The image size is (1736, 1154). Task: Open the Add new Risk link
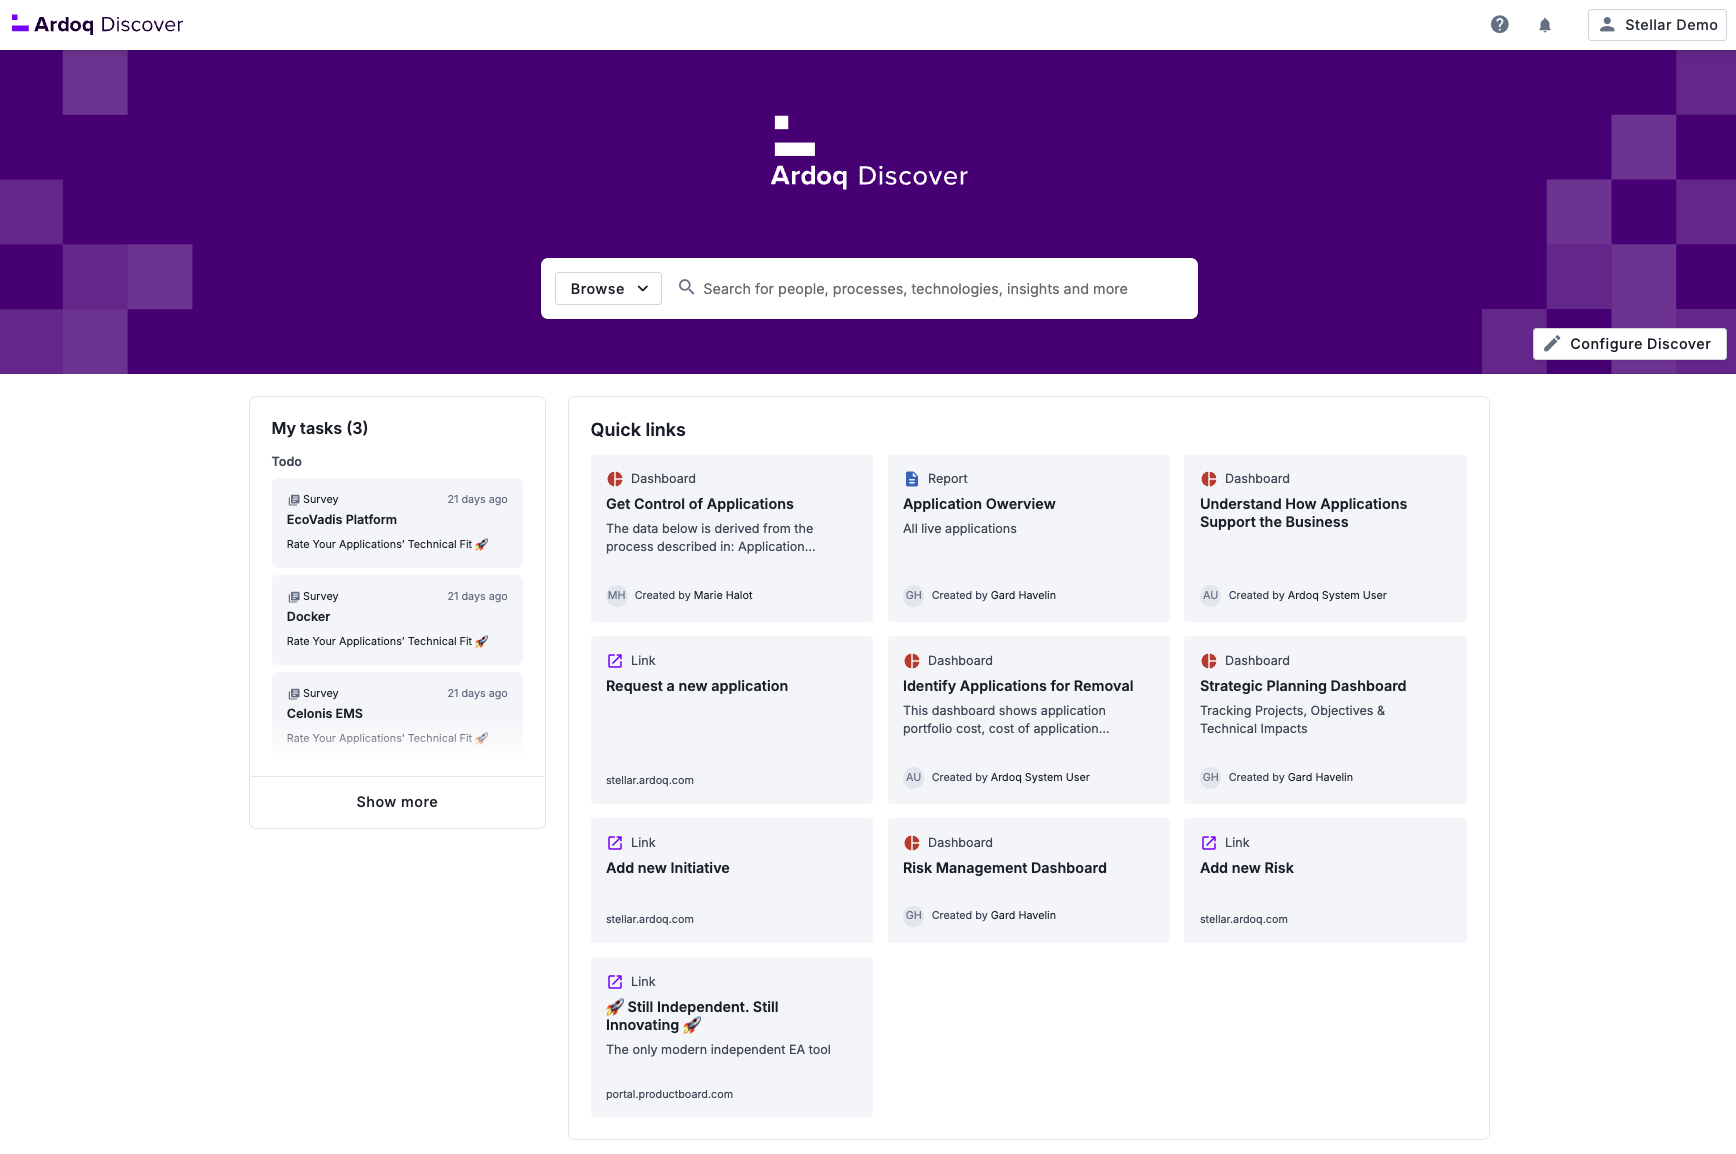click(x=1246, y=868)
